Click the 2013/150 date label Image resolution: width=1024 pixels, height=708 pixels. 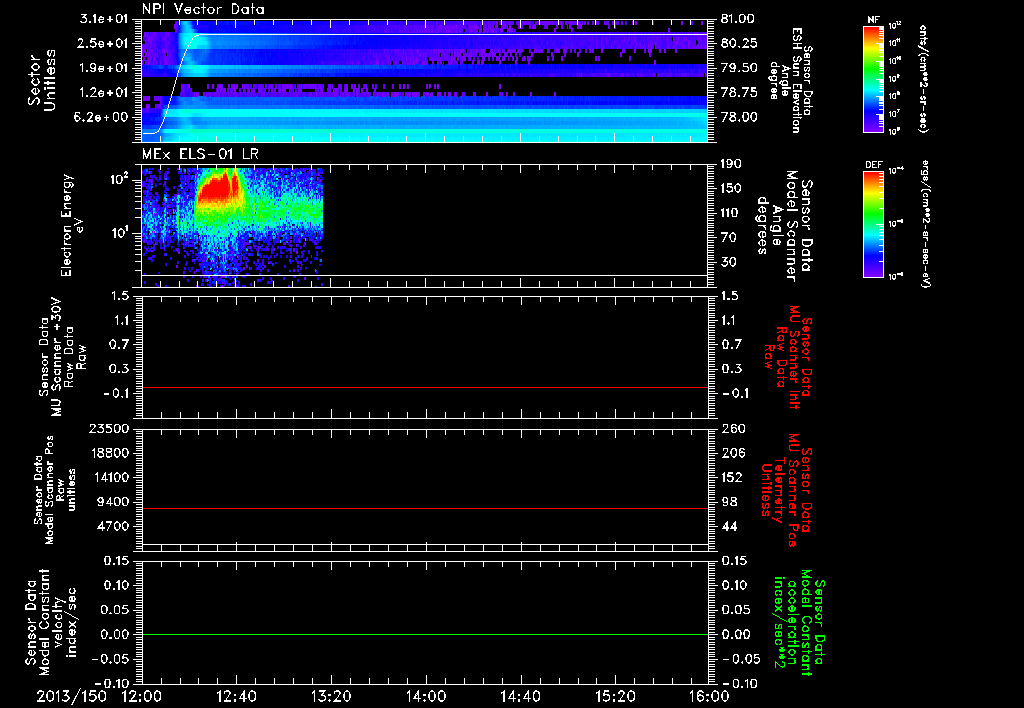[71, 697]
